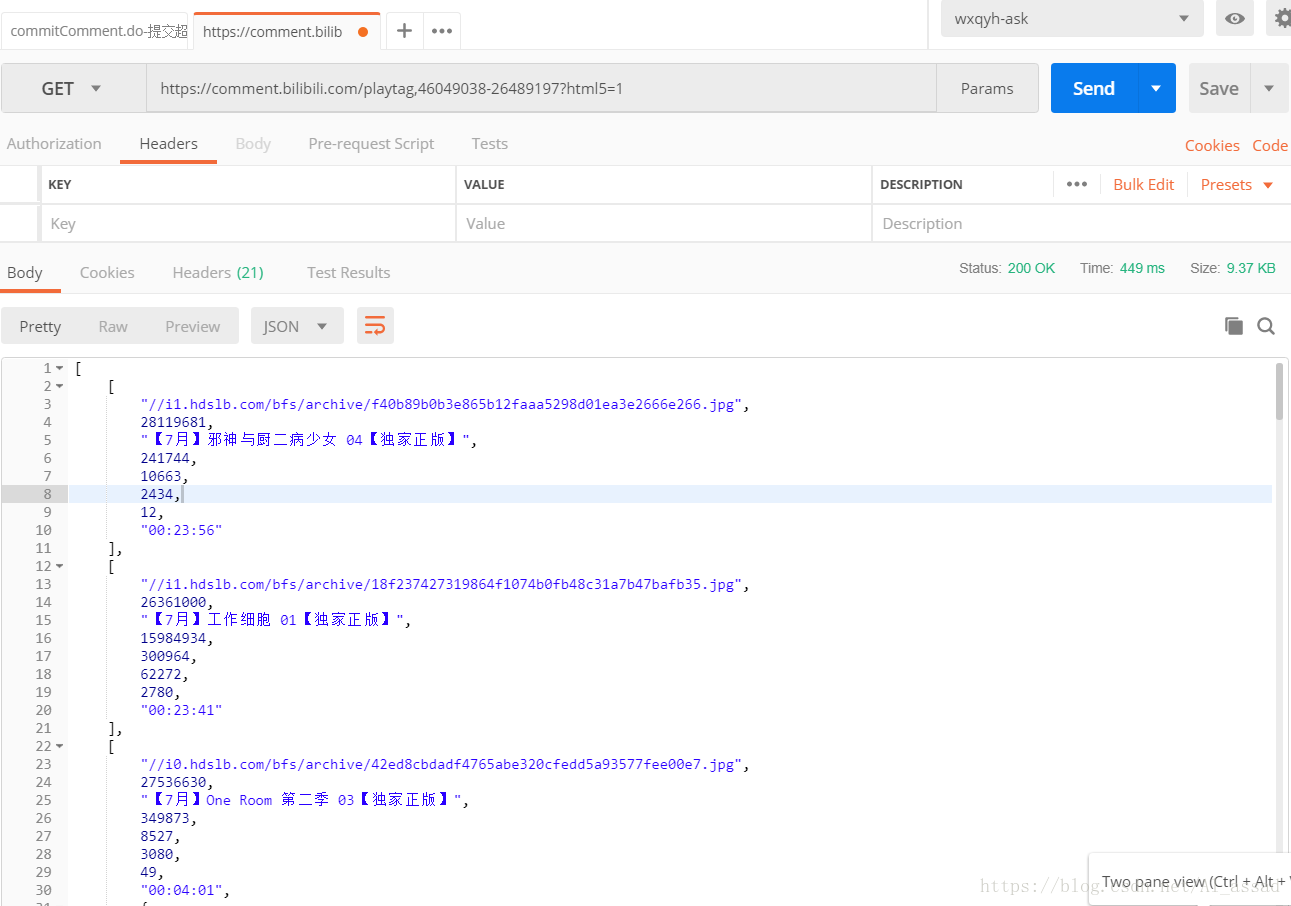1291x906 pixels.
Task: Search the response body magnifier icon
Action: tap(1266, 326)
